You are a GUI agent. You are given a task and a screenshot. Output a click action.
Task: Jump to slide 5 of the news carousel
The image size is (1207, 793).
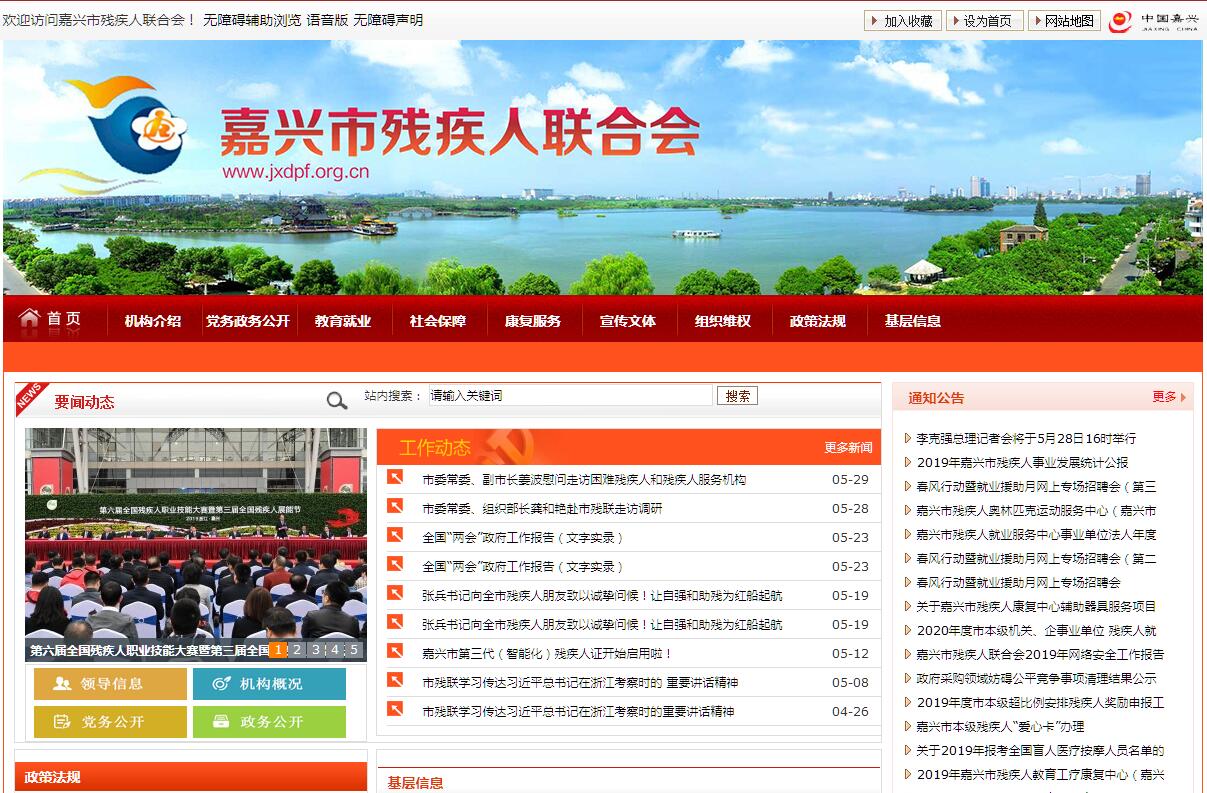[353, 650]
